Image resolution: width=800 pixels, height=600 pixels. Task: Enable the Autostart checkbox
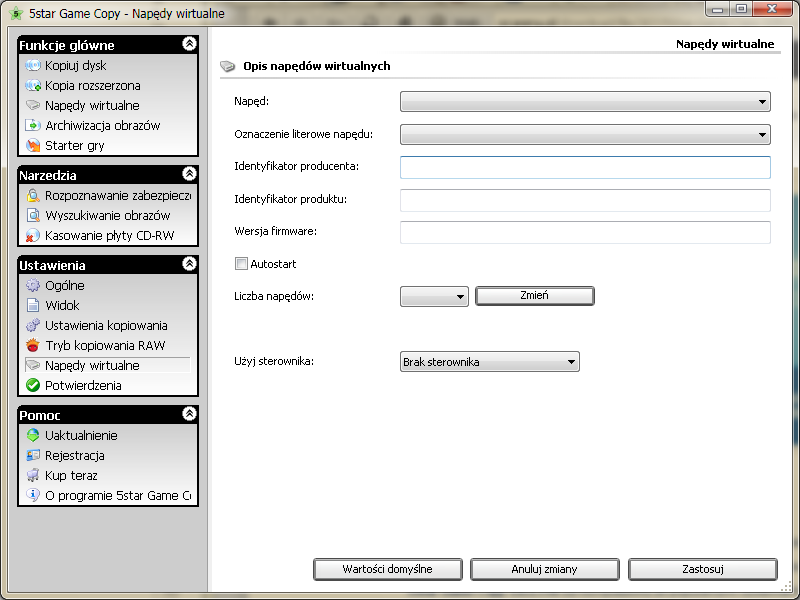coord(241,263)
